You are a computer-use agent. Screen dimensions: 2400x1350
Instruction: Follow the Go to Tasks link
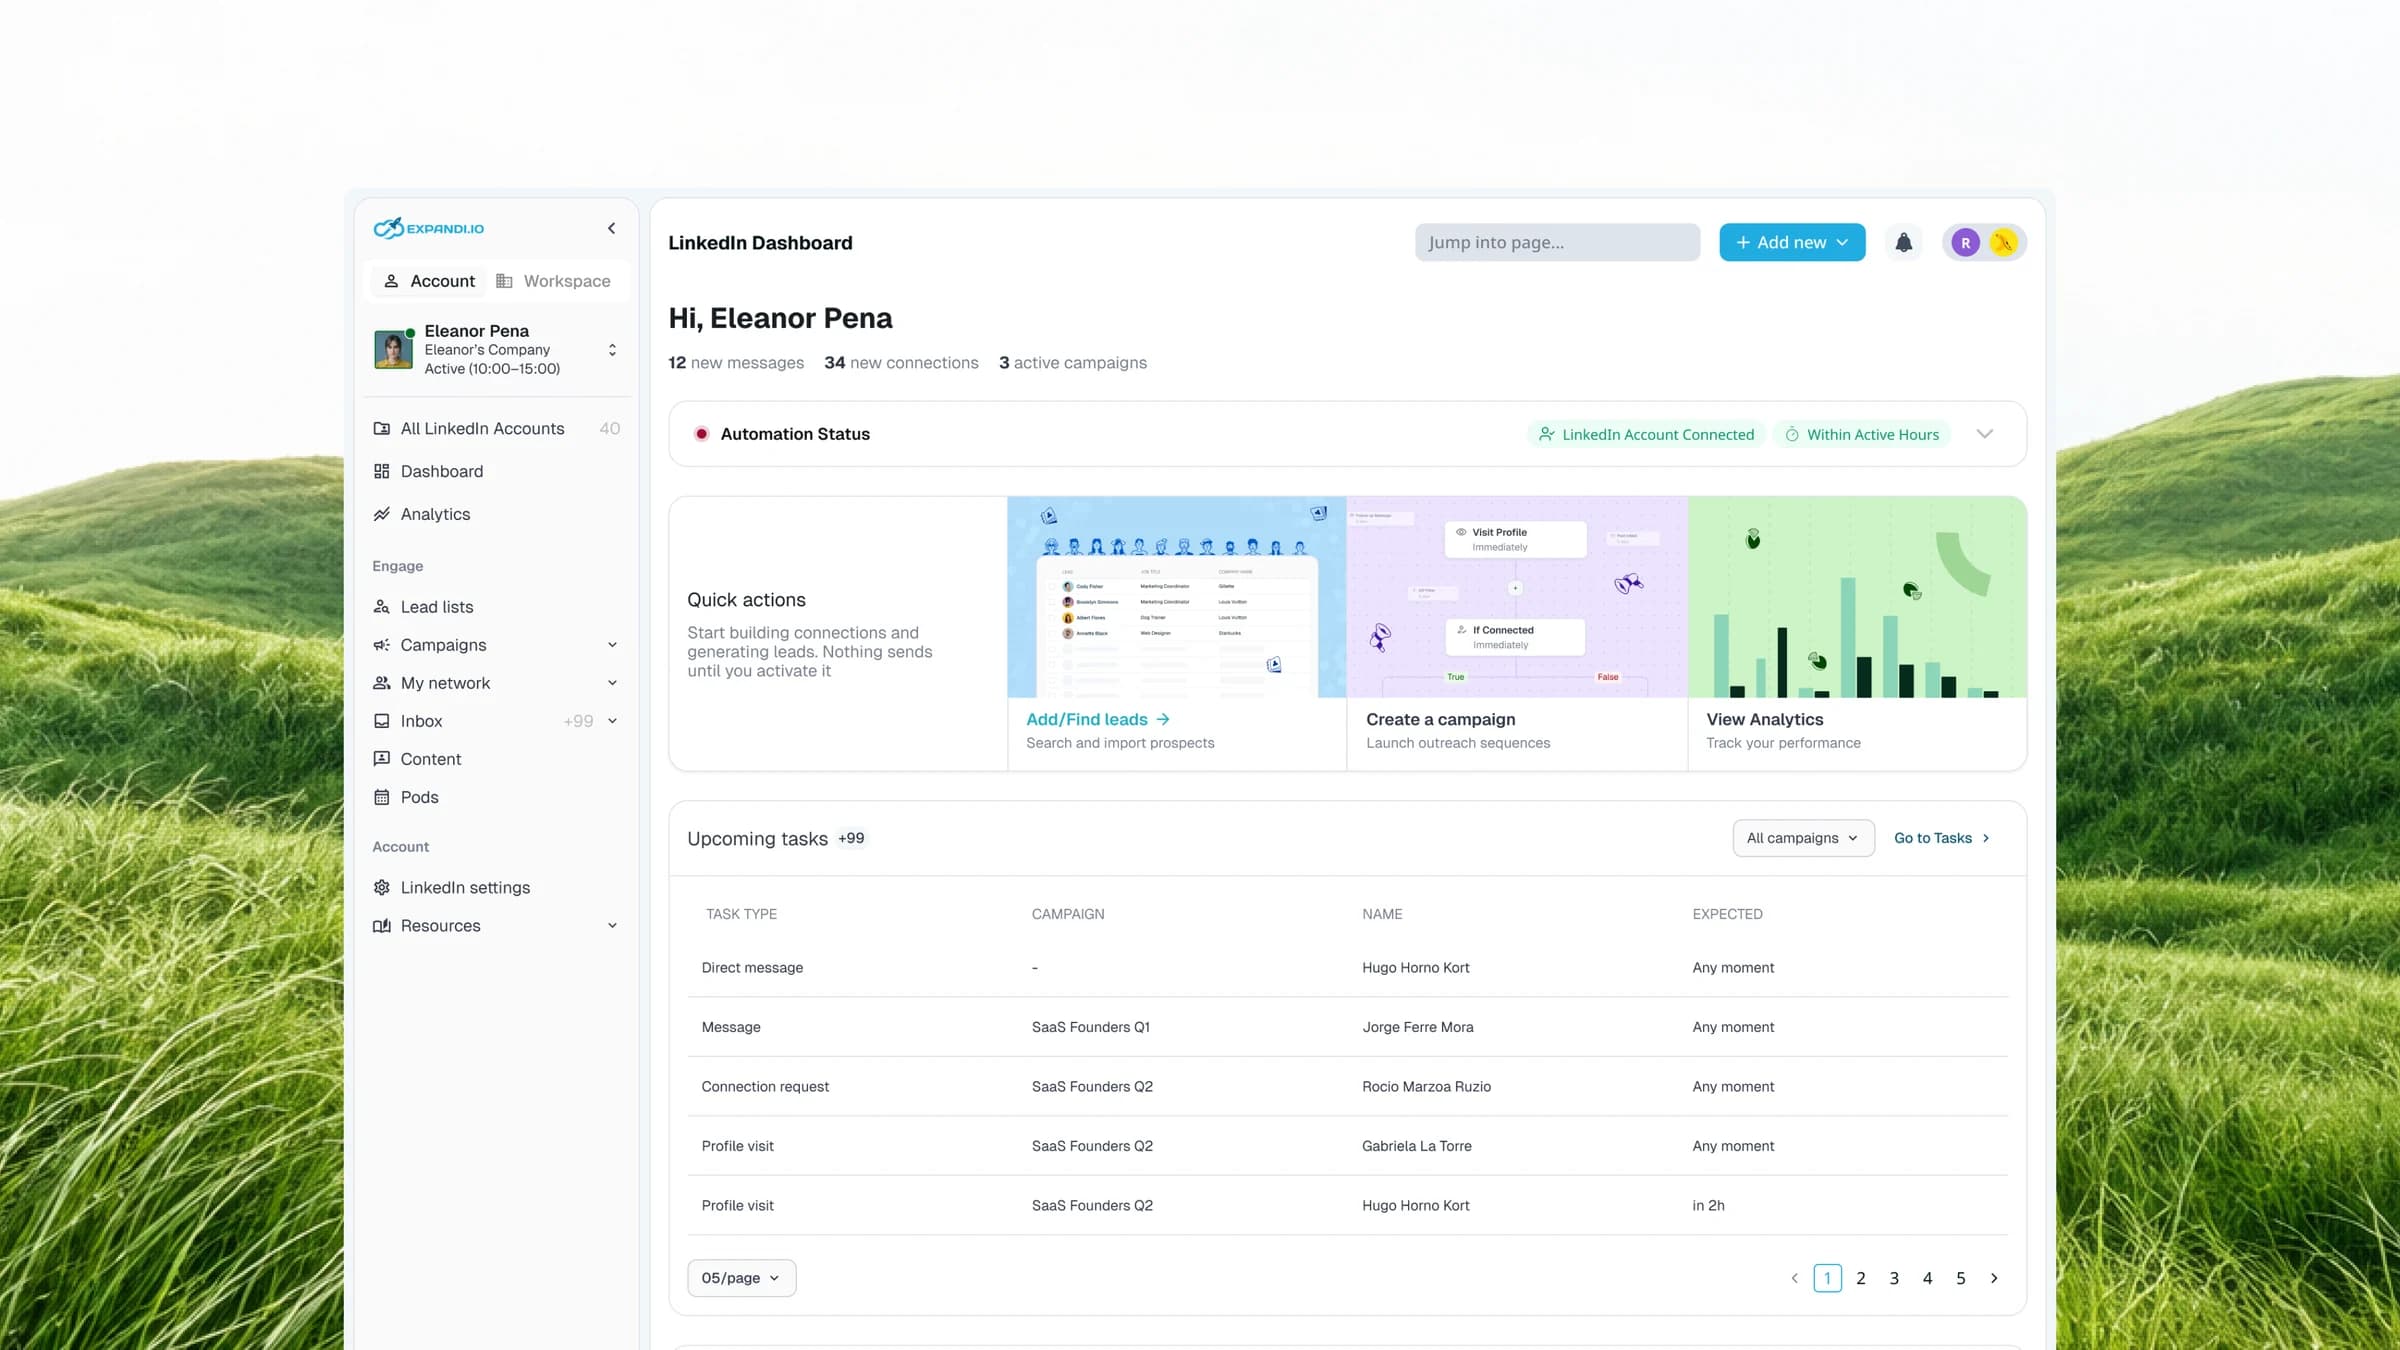1942,838
